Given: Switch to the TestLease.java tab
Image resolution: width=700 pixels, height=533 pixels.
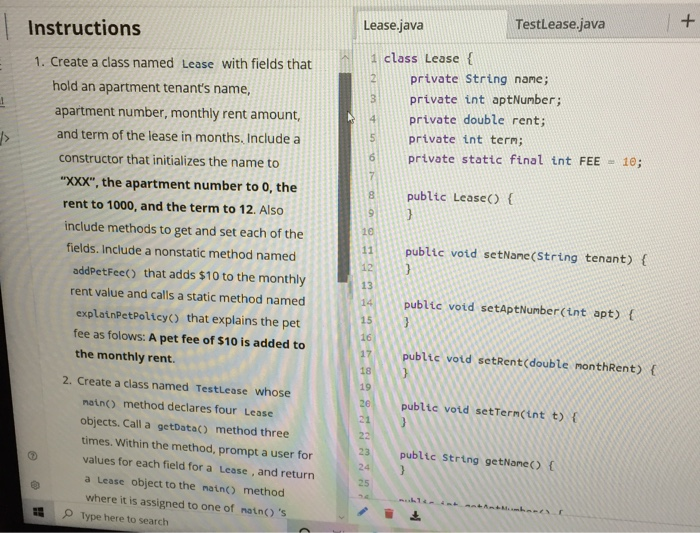Looking at the screenshot, I should (x=560, y=24).
